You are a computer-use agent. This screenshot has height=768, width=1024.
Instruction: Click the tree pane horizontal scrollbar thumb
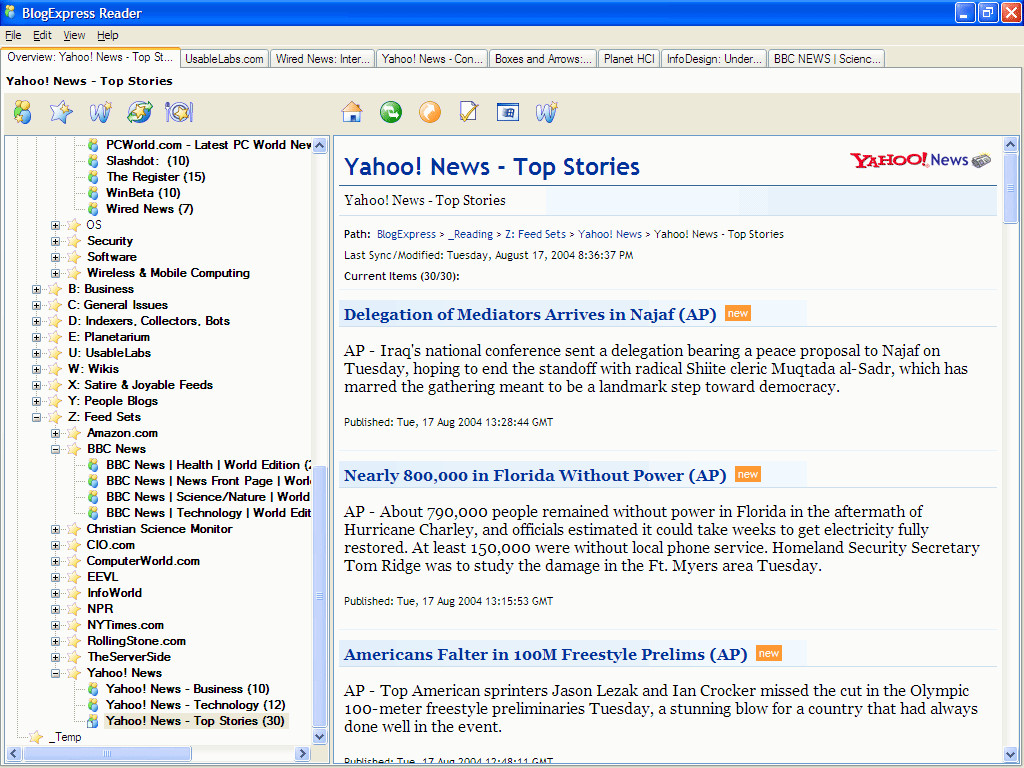point(106,754)
